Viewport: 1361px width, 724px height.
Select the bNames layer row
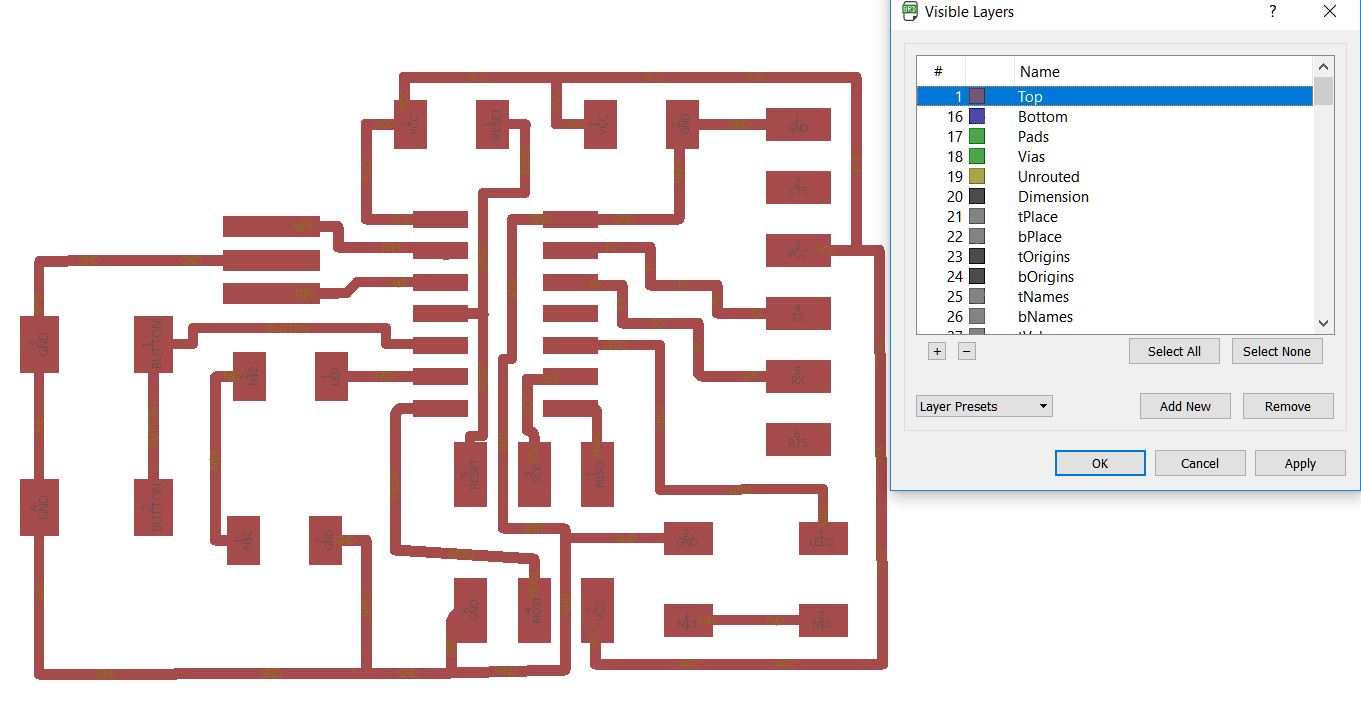[1115, 316]
